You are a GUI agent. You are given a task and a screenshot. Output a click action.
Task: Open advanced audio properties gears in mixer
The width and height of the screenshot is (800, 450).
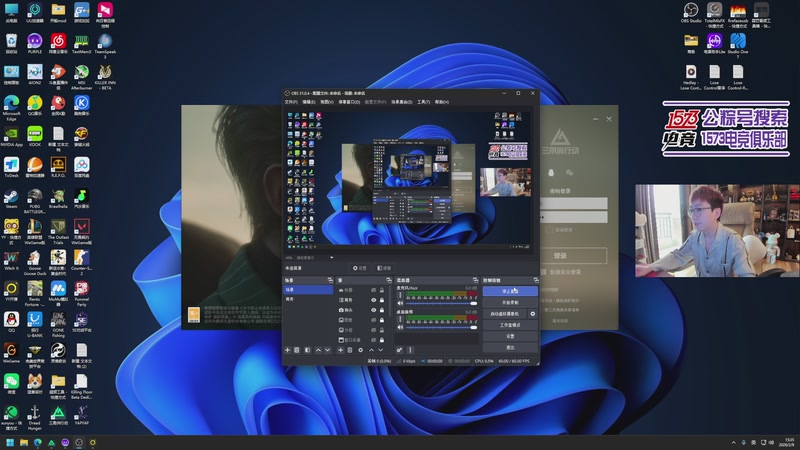pos(399,350)
